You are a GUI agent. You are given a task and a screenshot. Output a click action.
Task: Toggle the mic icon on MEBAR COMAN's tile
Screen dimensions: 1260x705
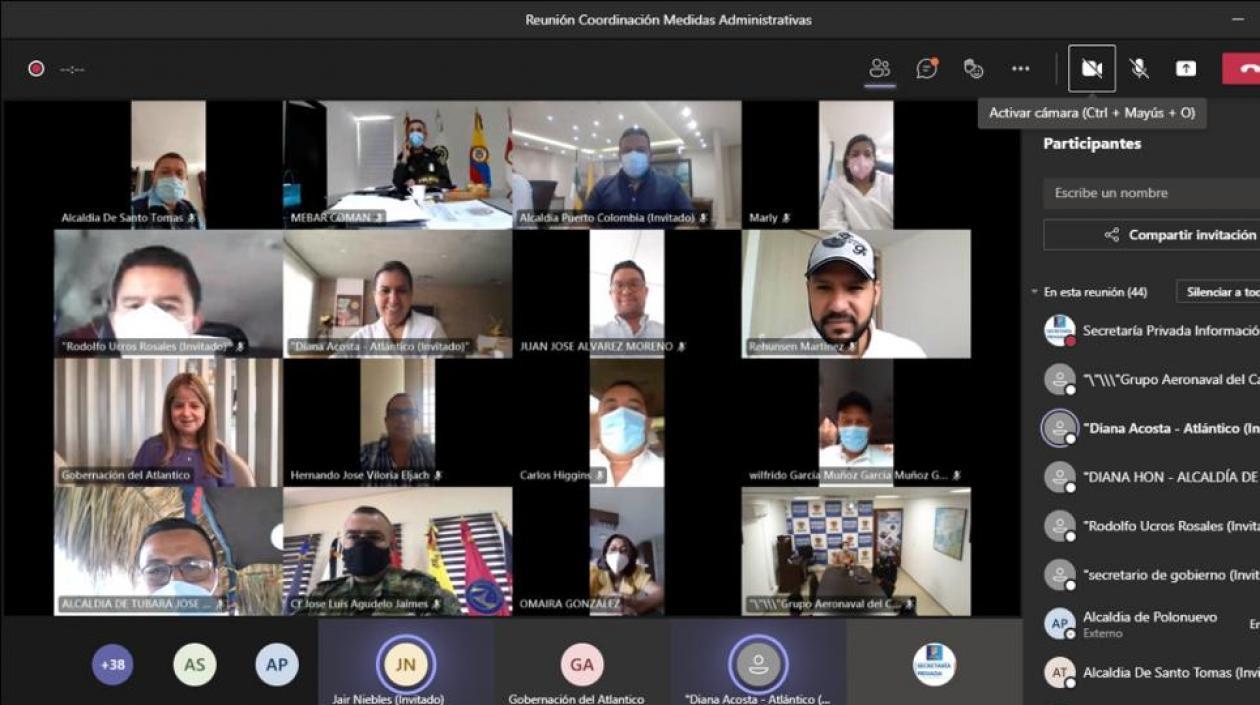(381, 218)
